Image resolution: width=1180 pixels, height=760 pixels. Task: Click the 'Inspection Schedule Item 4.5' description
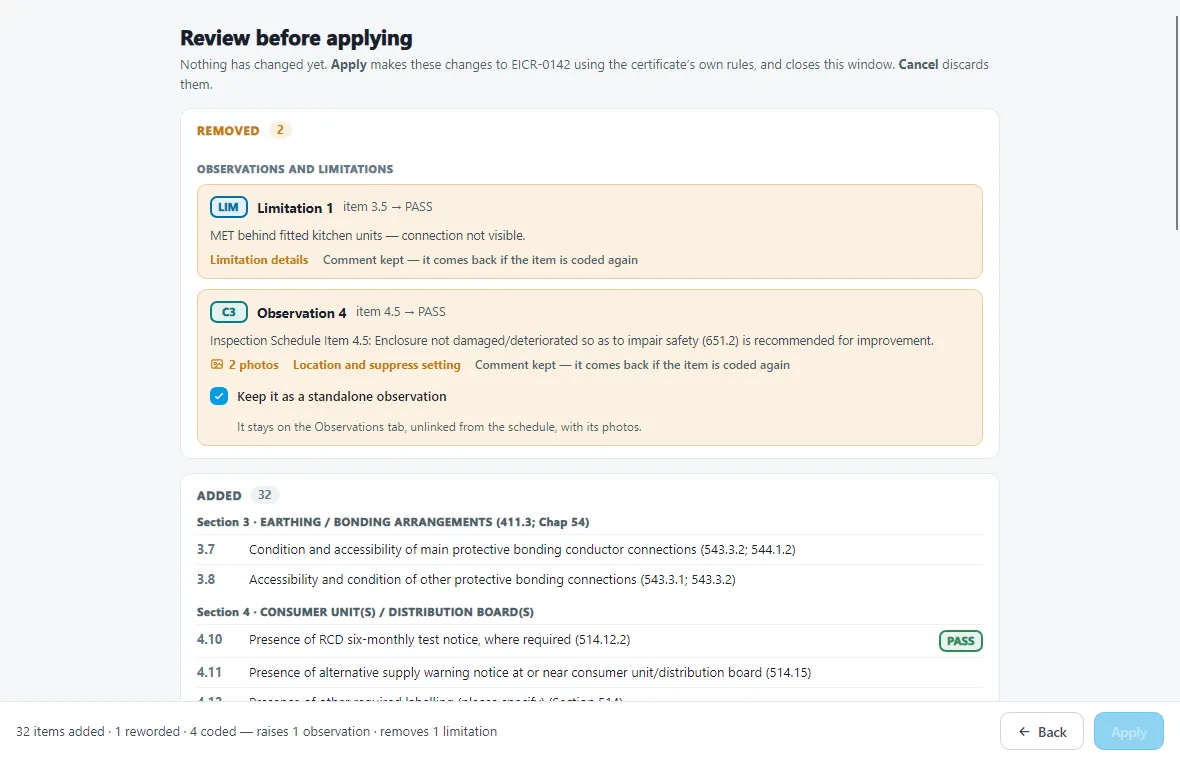(x=571, y=341)
